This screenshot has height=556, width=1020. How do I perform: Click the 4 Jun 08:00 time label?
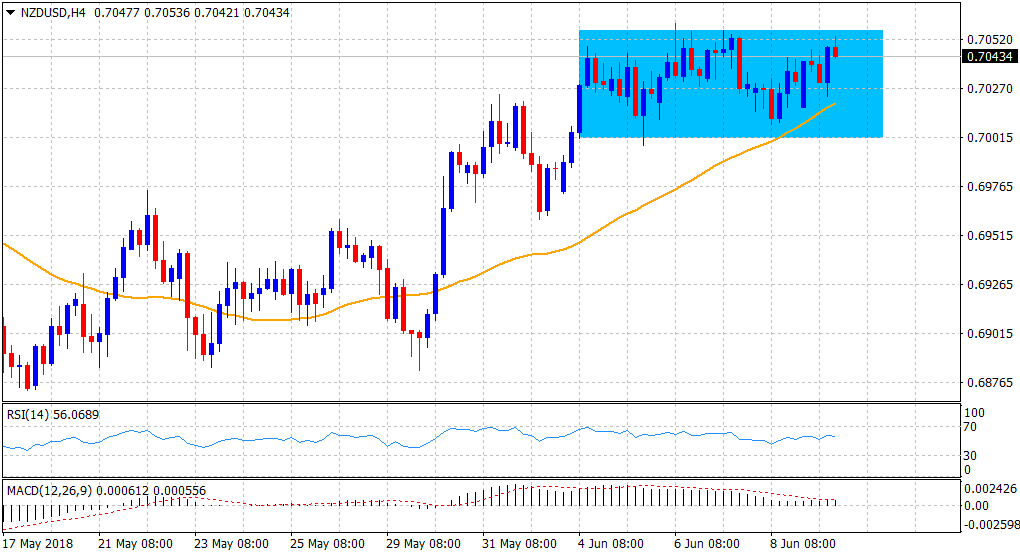tap(611, 544)
